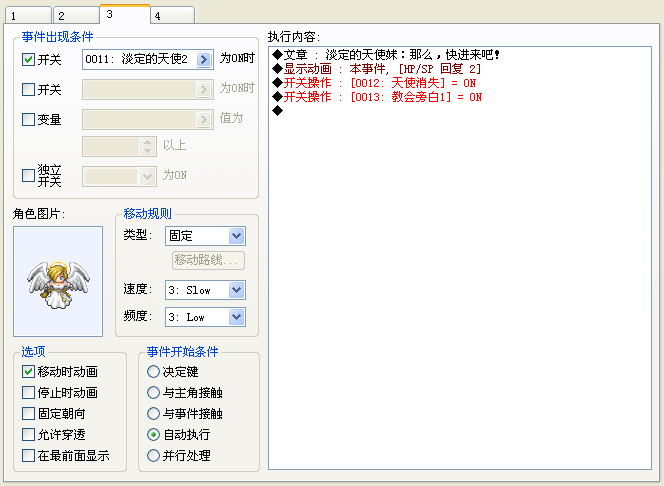Switch to event page tab 1
664x486 pixels.
point(28,16)
